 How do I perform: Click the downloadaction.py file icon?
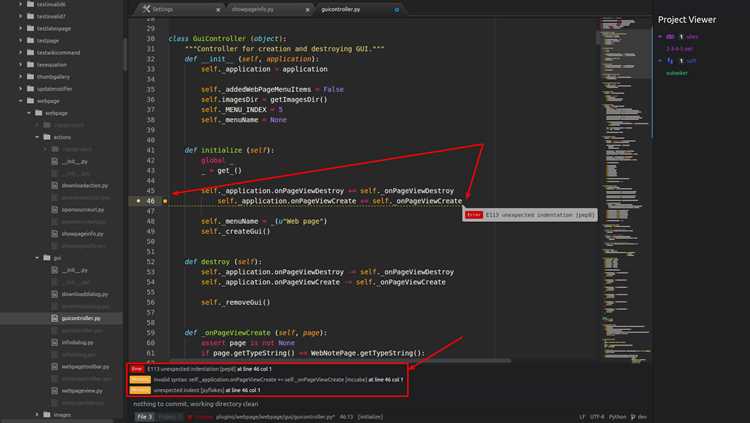tap(55, 186)
